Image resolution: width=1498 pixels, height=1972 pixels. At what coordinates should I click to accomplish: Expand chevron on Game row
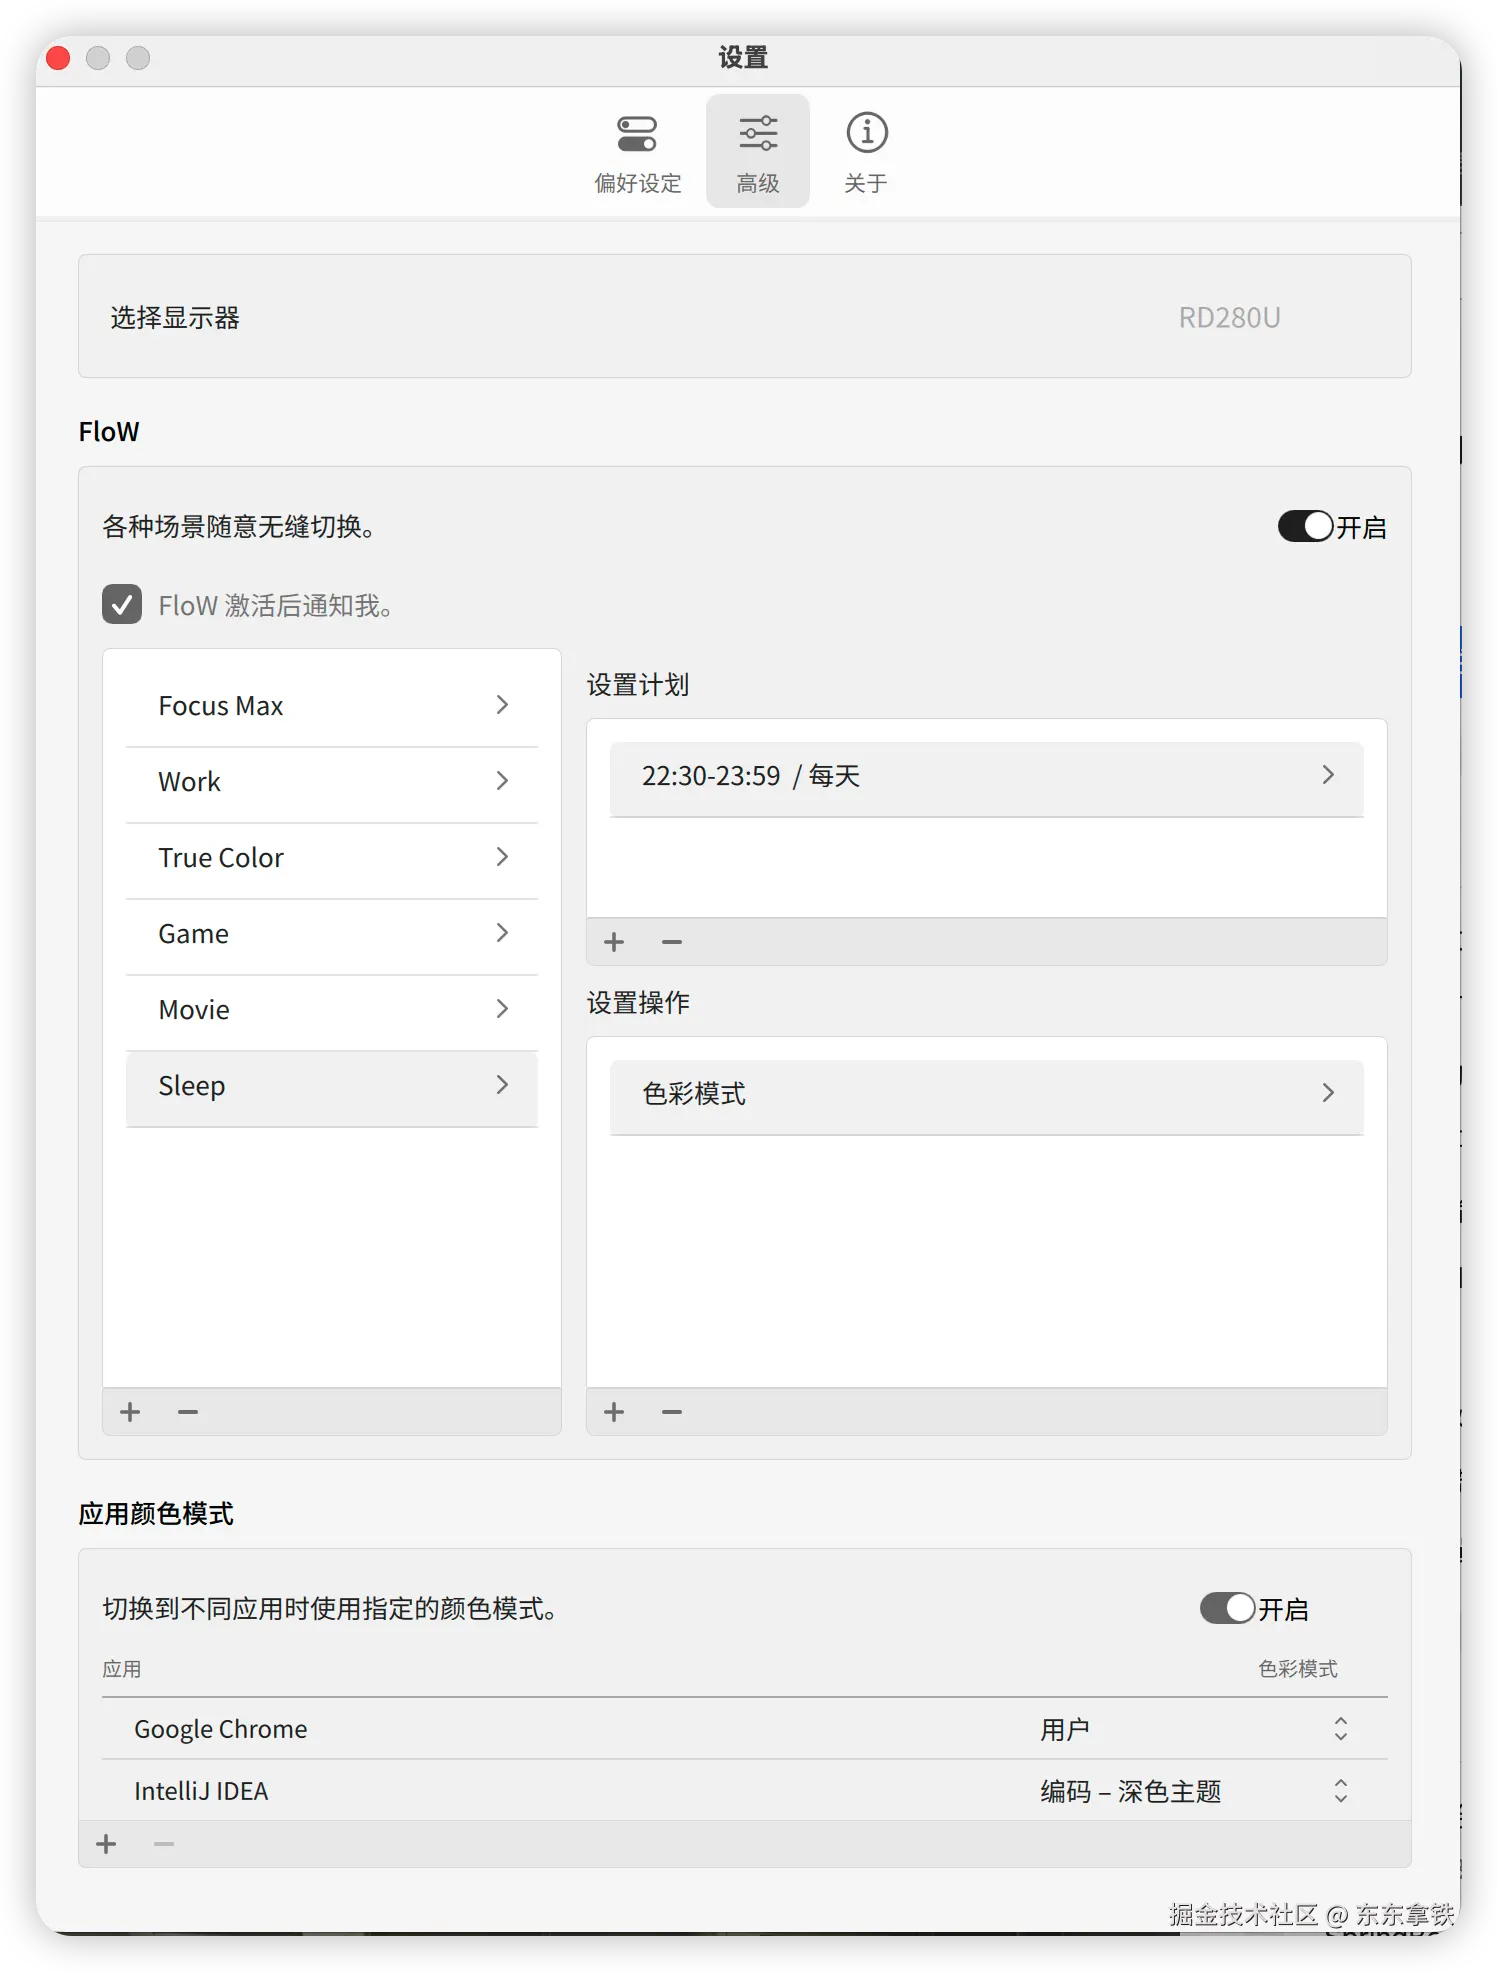click(x=502, y=933)
